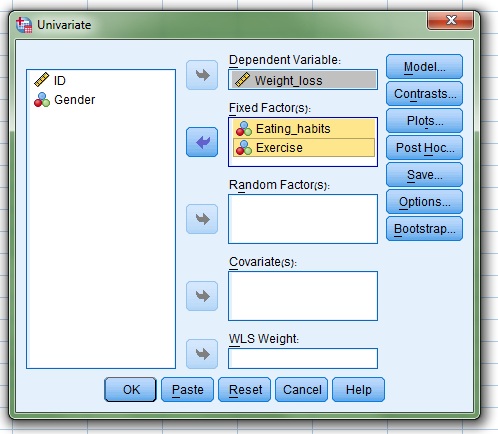
Task: Click the Paste button
Action: coord(187,389)
